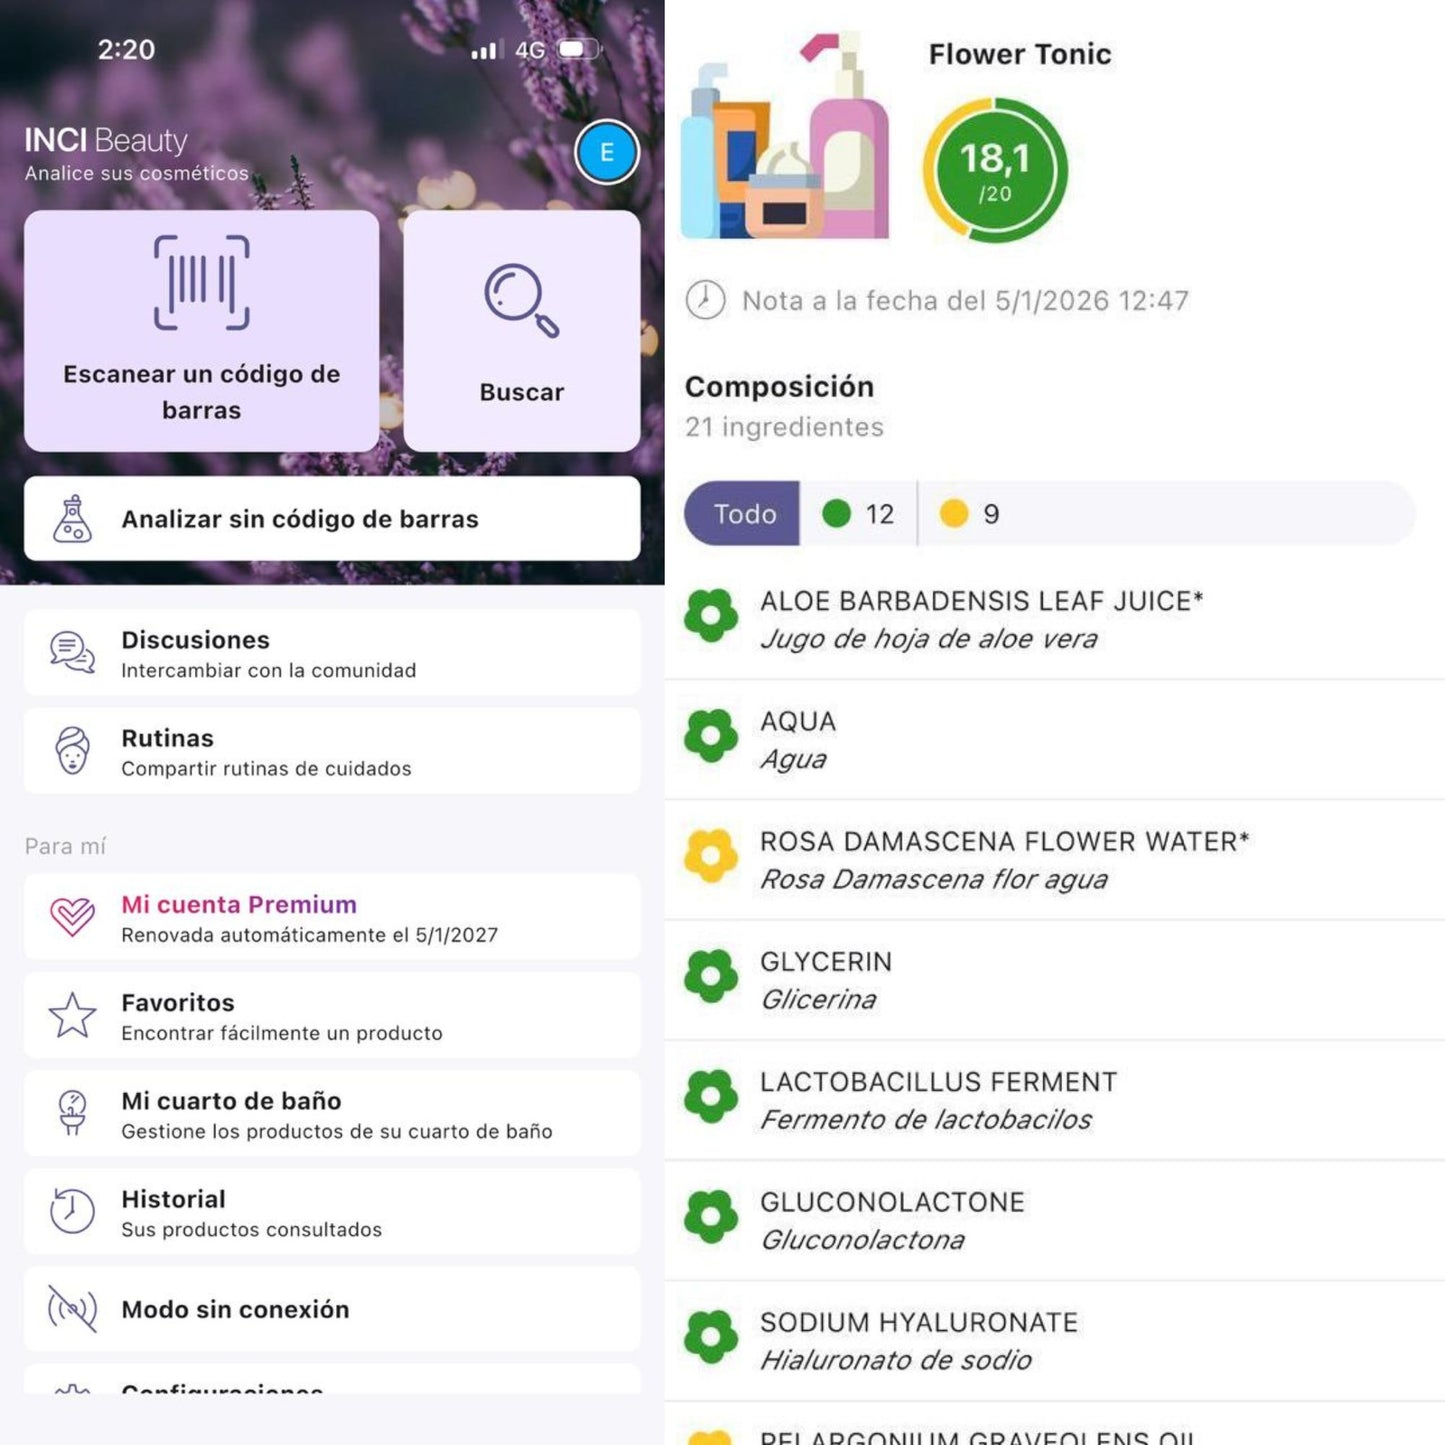Tap the barcode scanner icon
This screenshot has height=1445, width=1445.
pyautogui.click(x=201, y=282)
